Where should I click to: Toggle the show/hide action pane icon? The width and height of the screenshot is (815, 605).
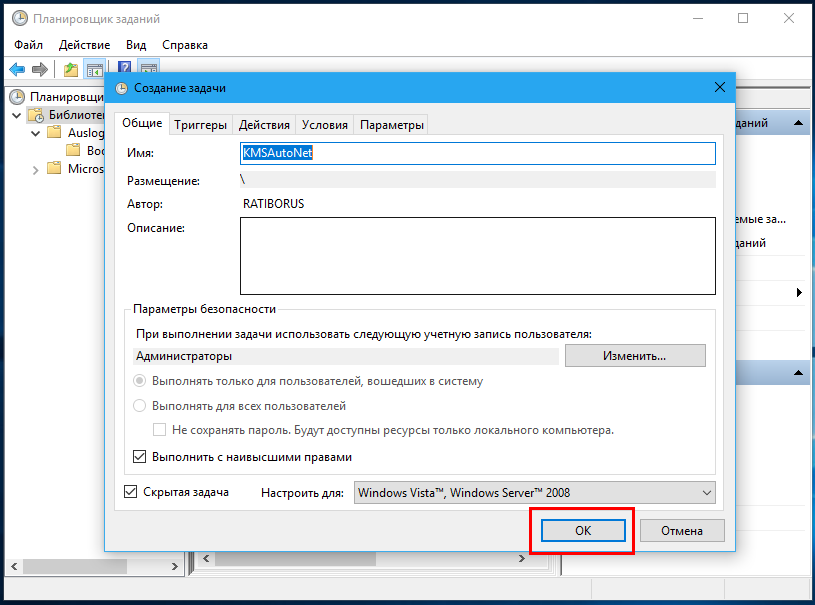pyautogui.click(x=149, y=68)
